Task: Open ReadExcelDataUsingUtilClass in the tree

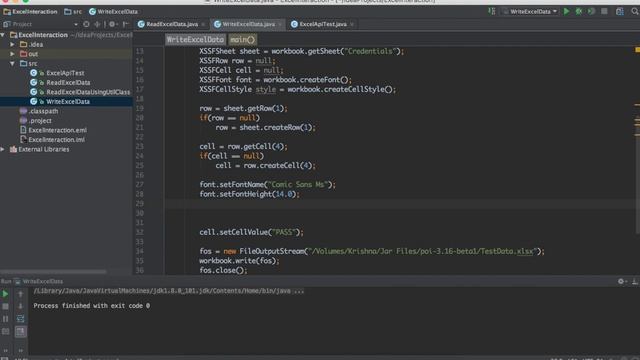Action: click(x=88, y=92)
